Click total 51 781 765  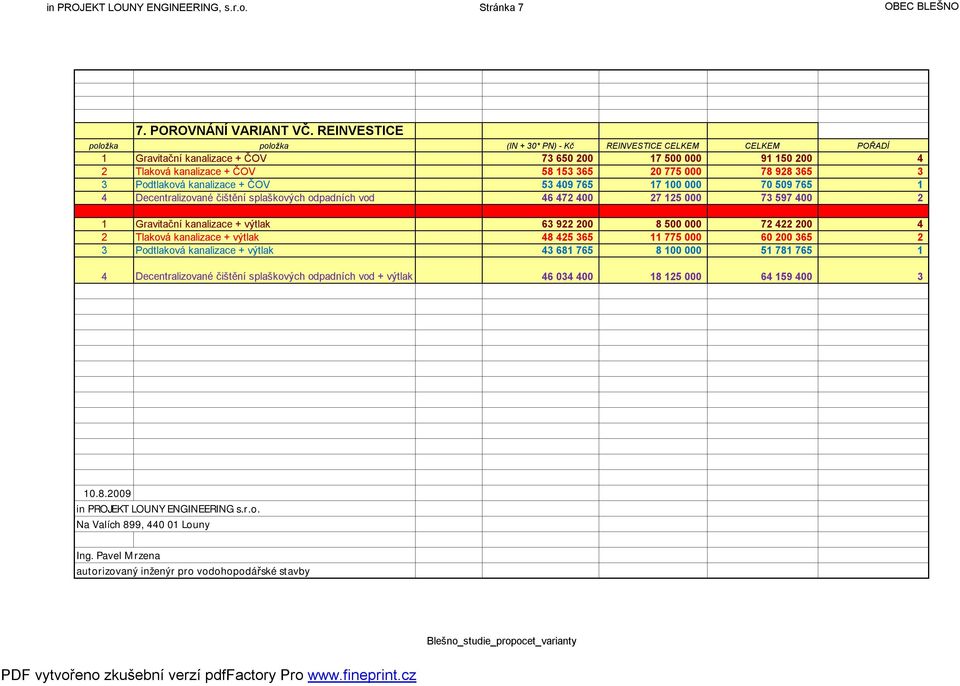[786, 251]
